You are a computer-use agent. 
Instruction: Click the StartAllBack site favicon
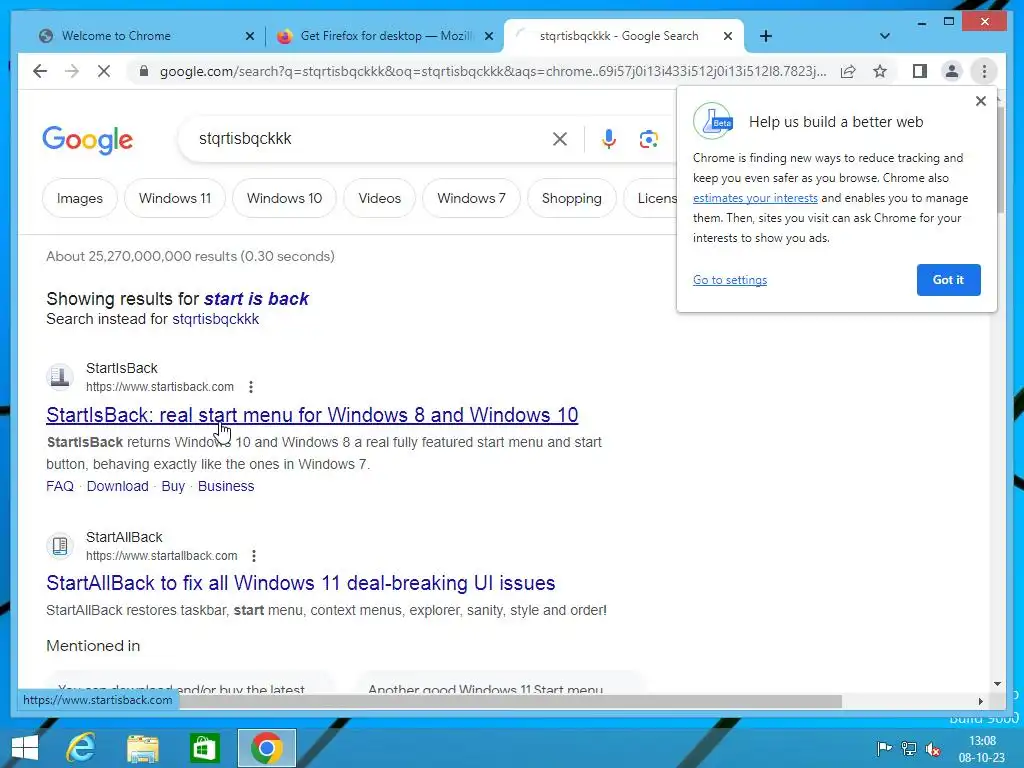(x=60, y=545)
